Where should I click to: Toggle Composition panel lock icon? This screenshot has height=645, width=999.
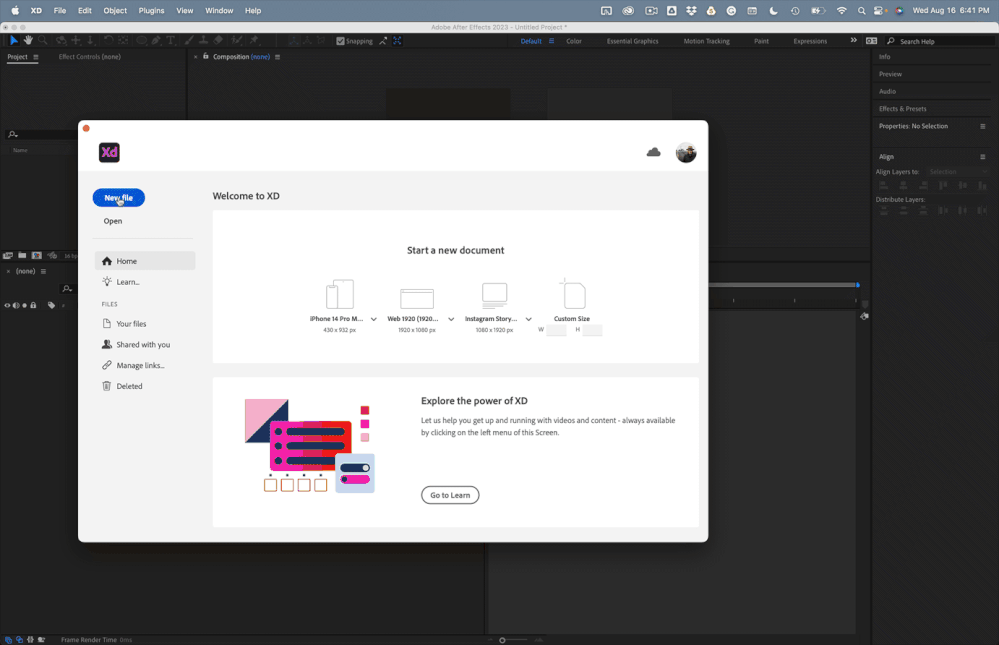[x=206, y=56]
